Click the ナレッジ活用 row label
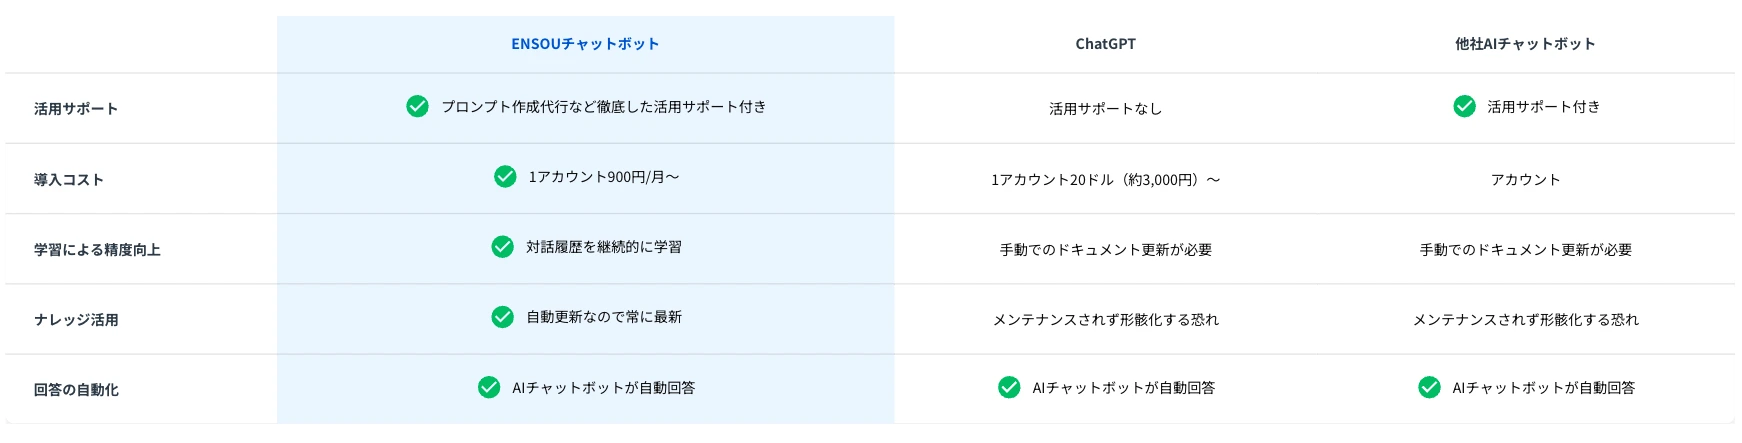 (x=76, y=319)
